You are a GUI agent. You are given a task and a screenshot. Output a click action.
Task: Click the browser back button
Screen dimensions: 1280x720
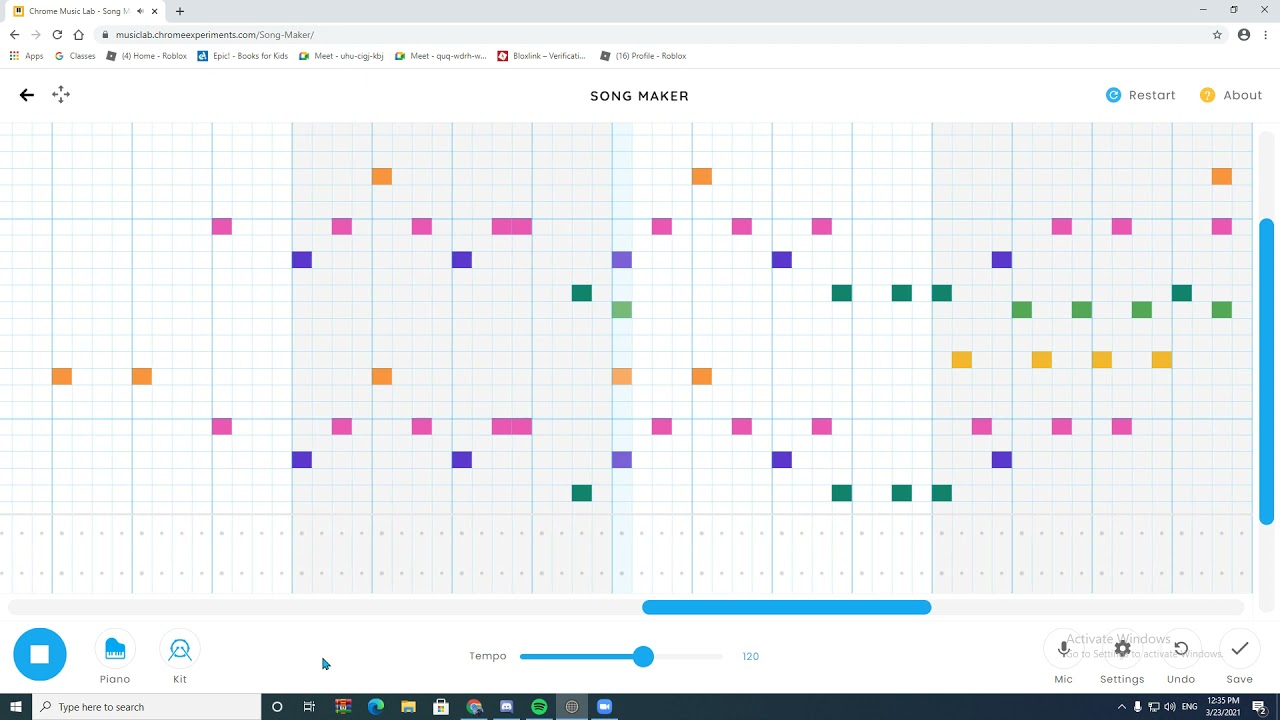[x=14, y=34]
